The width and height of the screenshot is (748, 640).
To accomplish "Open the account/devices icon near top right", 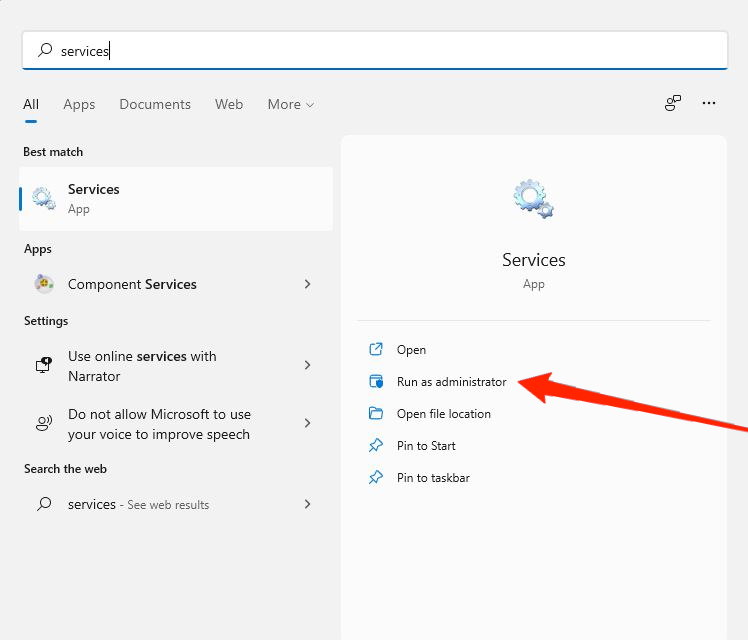I will (x=673, y=103).
